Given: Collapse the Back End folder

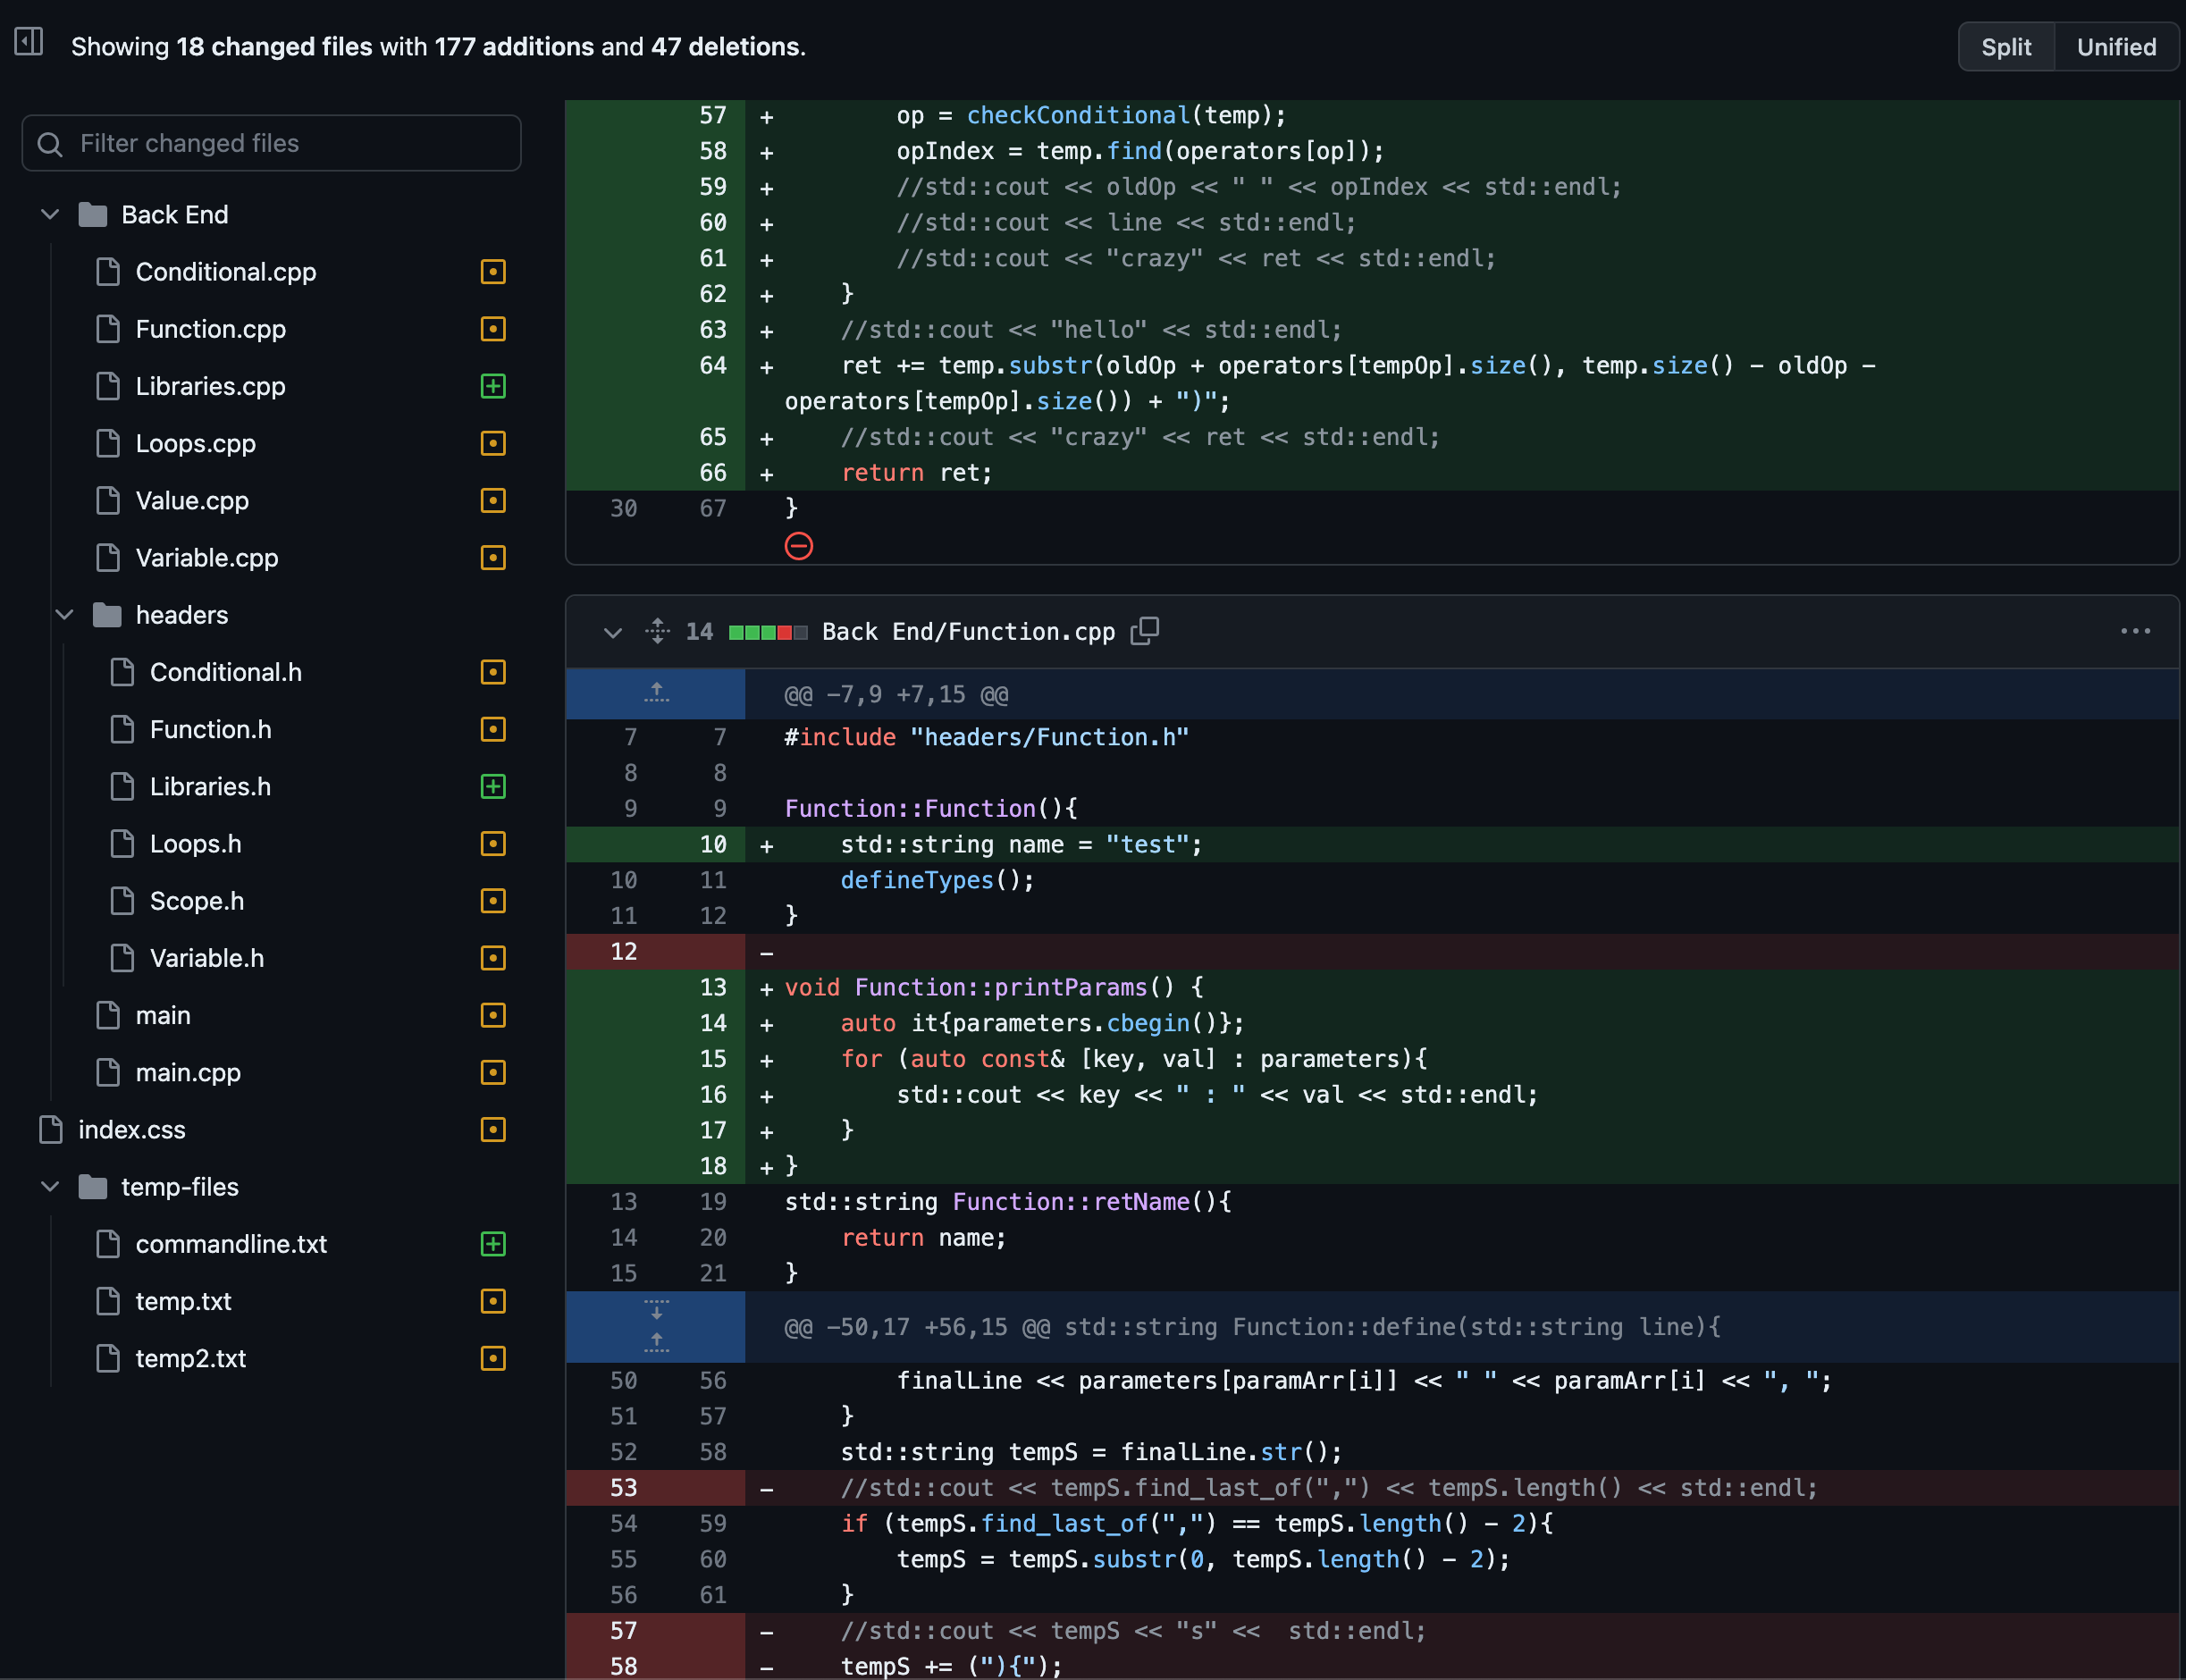Looking at the screenshot, I should (50, 214).
